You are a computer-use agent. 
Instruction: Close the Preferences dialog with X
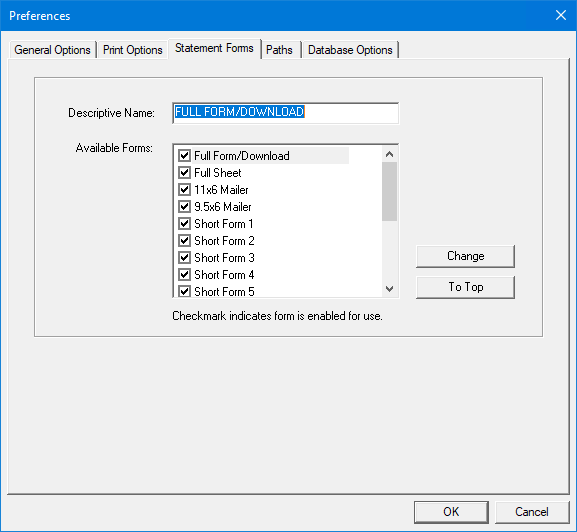coord(561,15)
